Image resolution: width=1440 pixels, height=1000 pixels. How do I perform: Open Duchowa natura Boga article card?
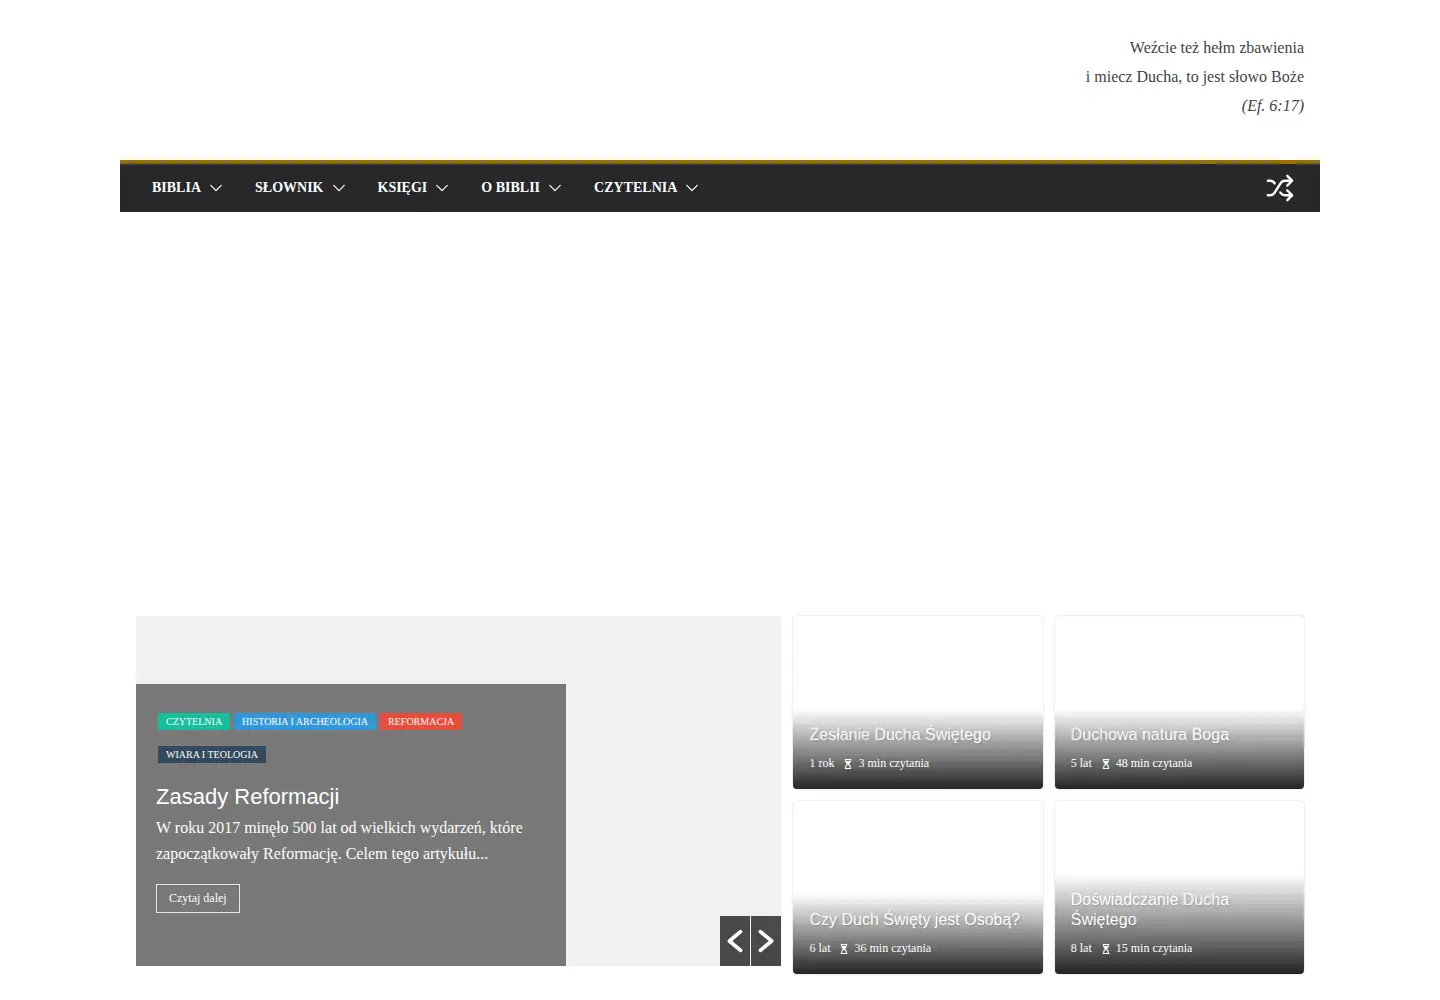(1180, 702)
